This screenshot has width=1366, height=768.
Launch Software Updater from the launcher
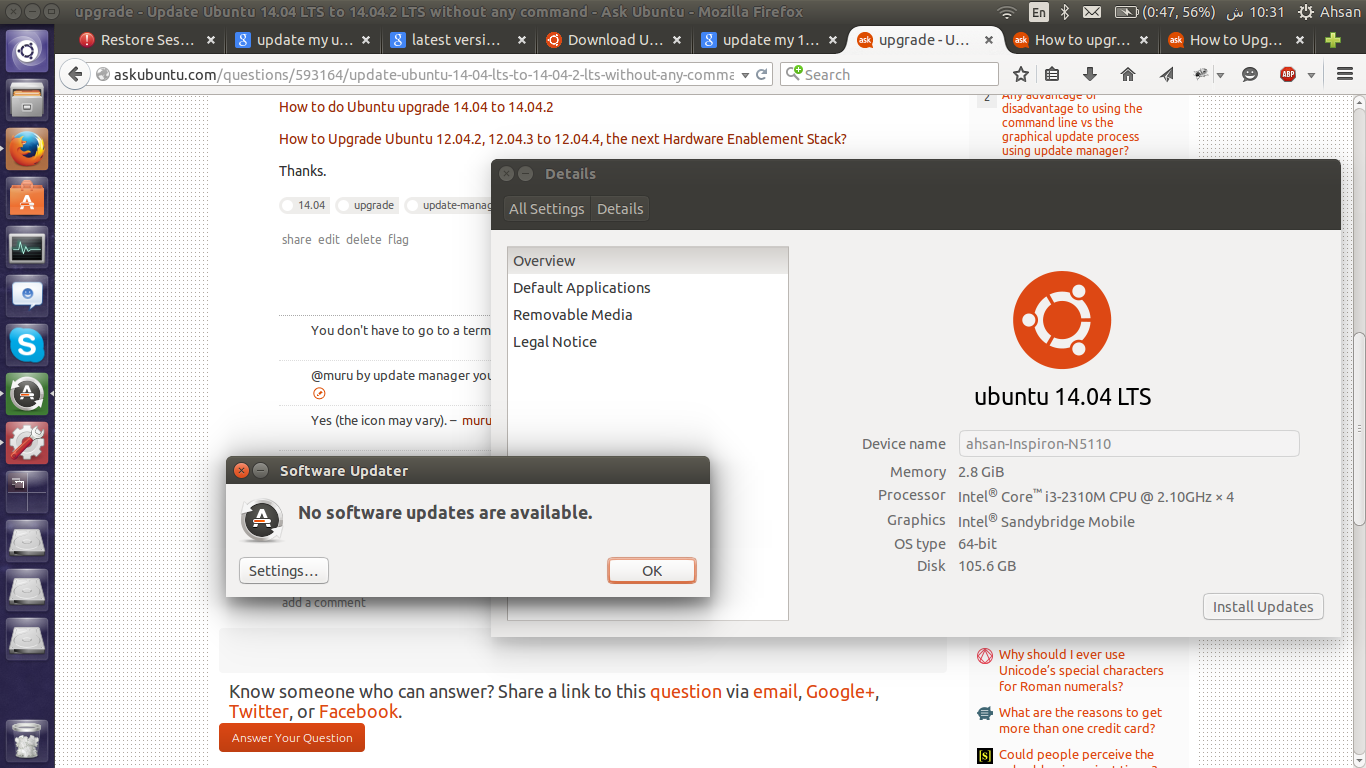click(x=25, y=394)
